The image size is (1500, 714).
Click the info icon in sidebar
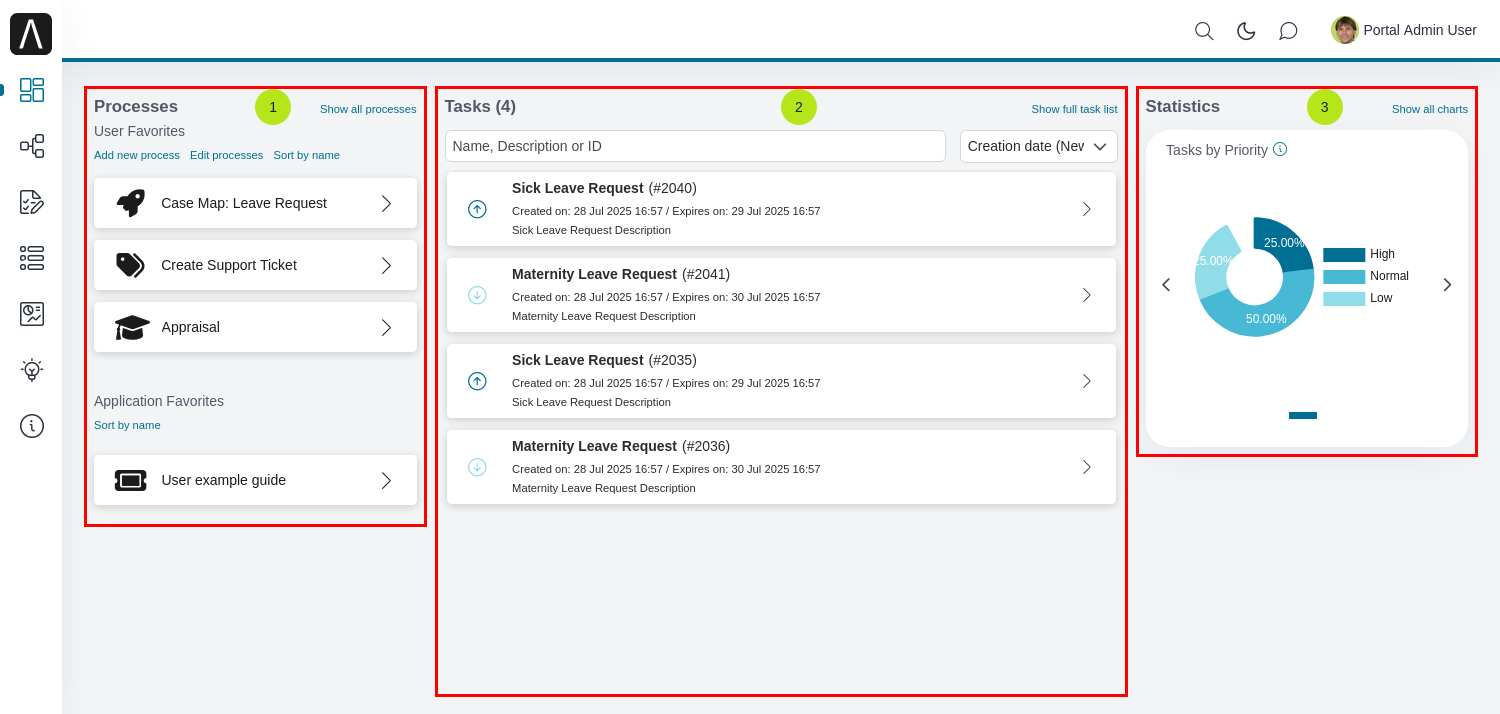point(32,426)
